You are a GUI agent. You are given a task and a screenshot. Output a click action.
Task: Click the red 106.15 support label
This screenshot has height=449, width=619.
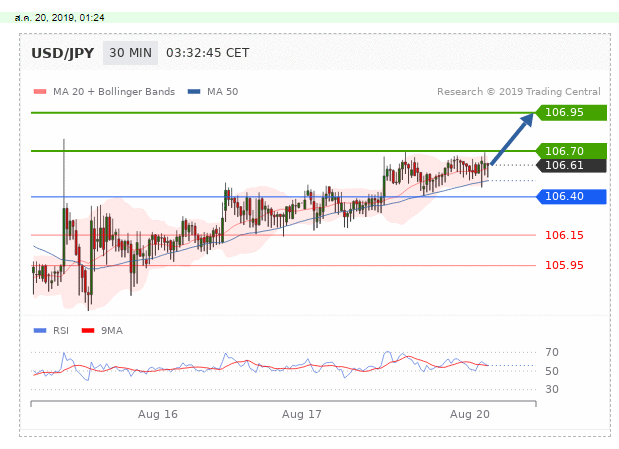(x=564, y=235)
